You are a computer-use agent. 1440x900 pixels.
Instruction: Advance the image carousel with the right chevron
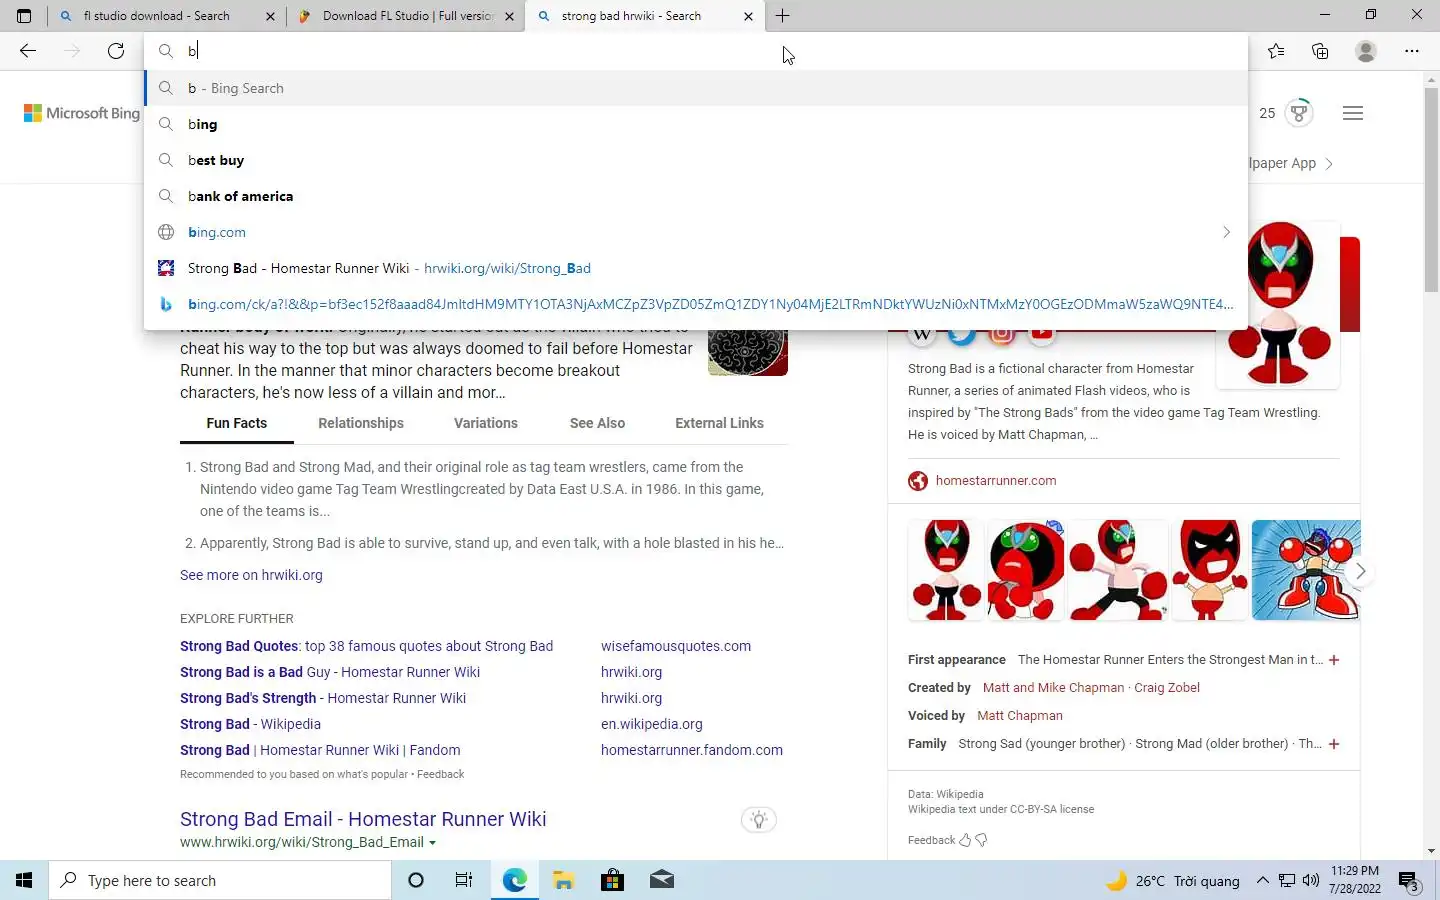click(1360, 571)
